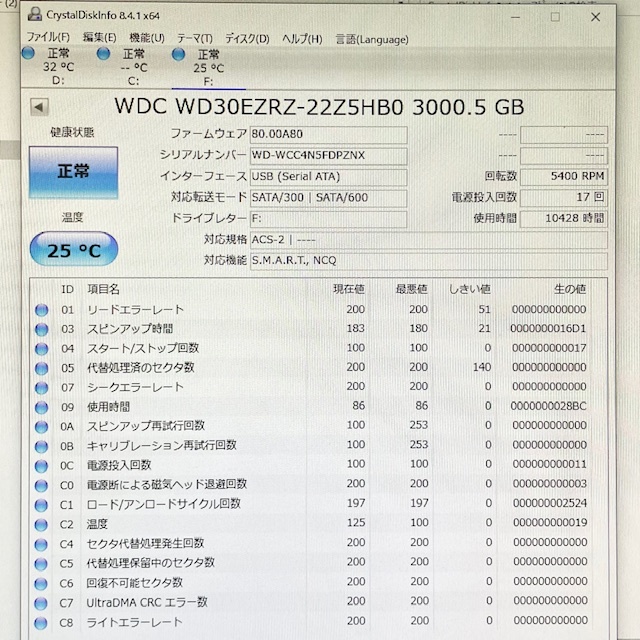Screen dimensions: 640x640
Task: Open the ヘルプ(H) menu
Action: [x=302, y=39]
